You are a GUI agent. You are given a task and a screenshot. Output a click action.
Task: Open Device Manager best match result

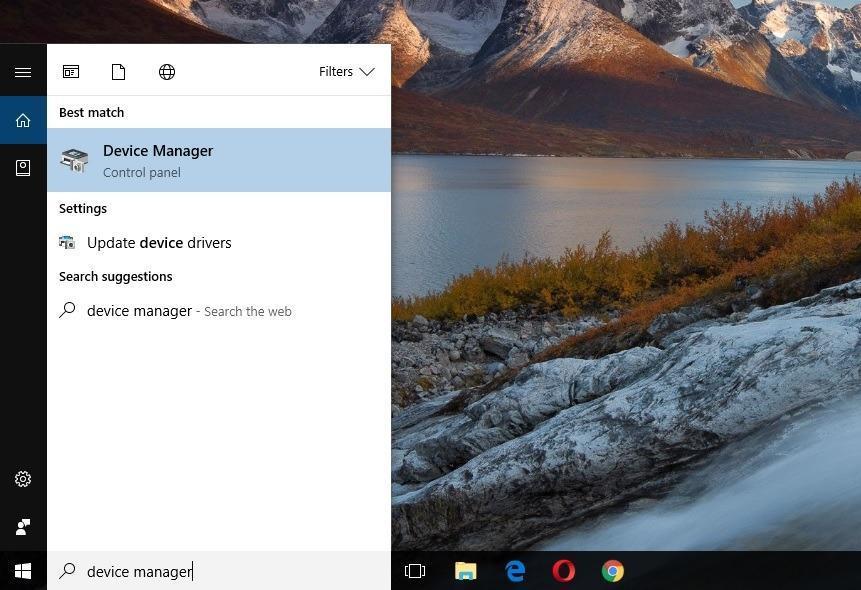click(x=219, y=160)
